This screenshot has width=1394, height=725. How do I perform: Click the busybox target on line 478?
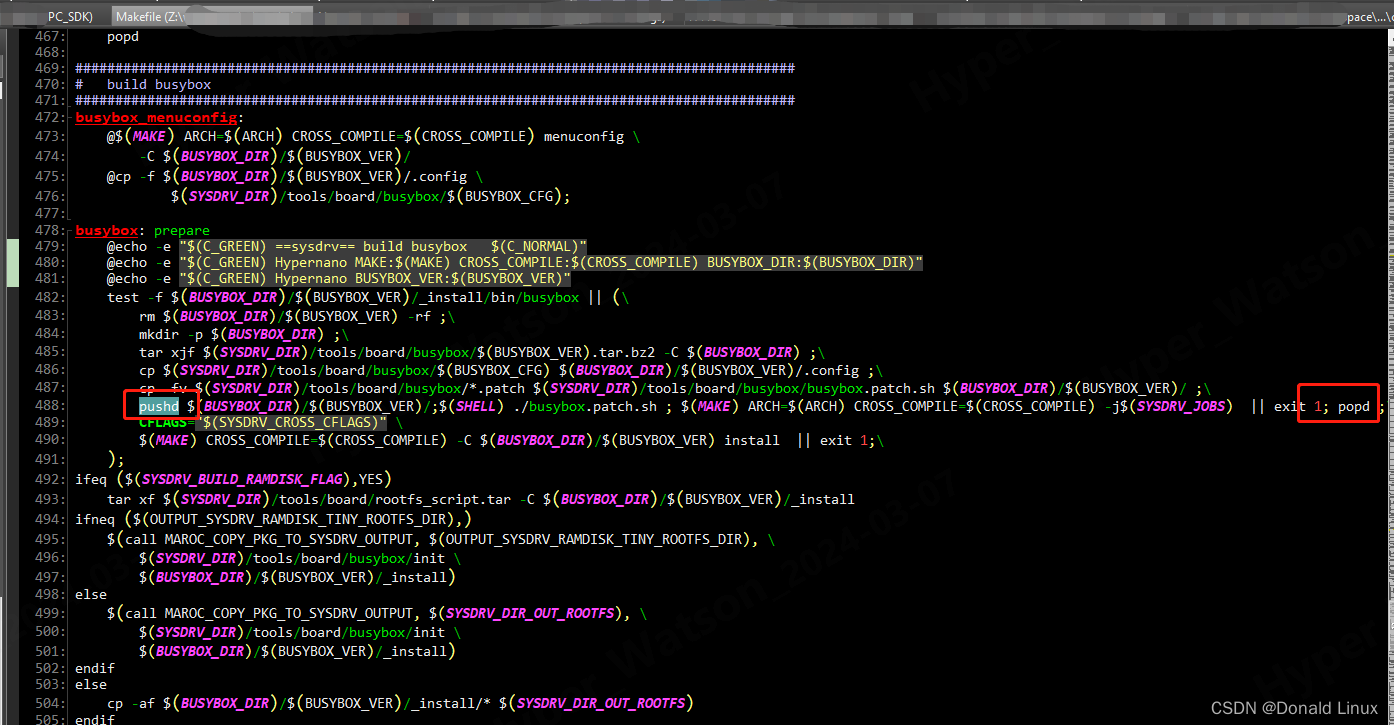pyautogui.click(x=105, y=230)
